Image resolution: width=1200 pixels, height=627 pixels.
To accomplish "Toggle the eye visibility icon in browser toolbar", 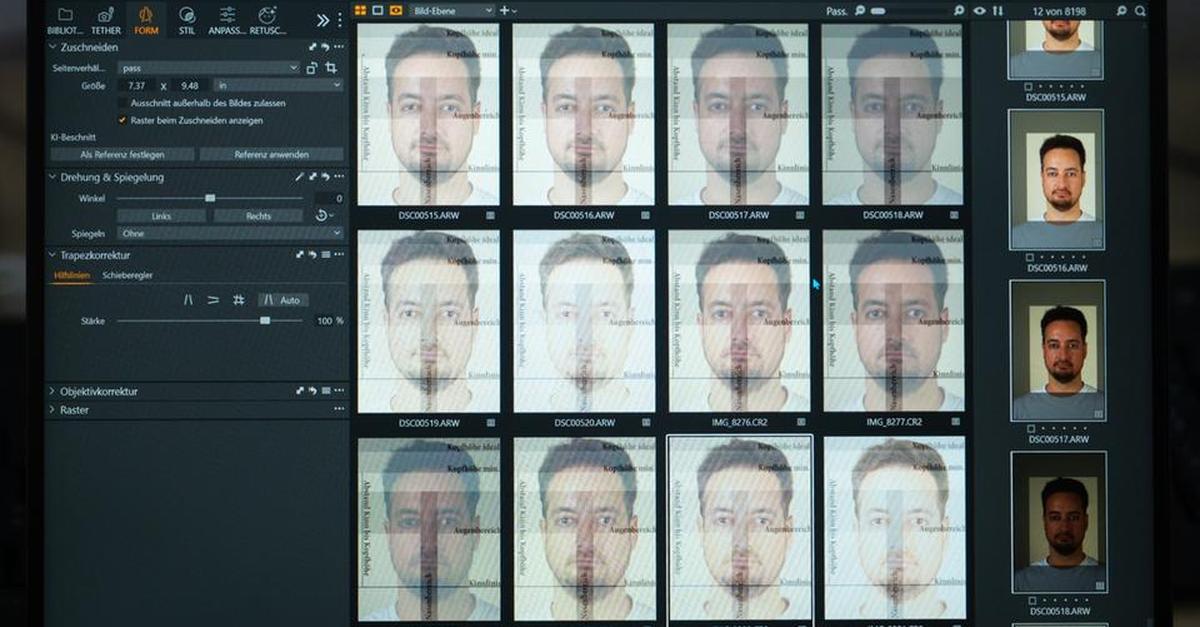I will 980,10.
